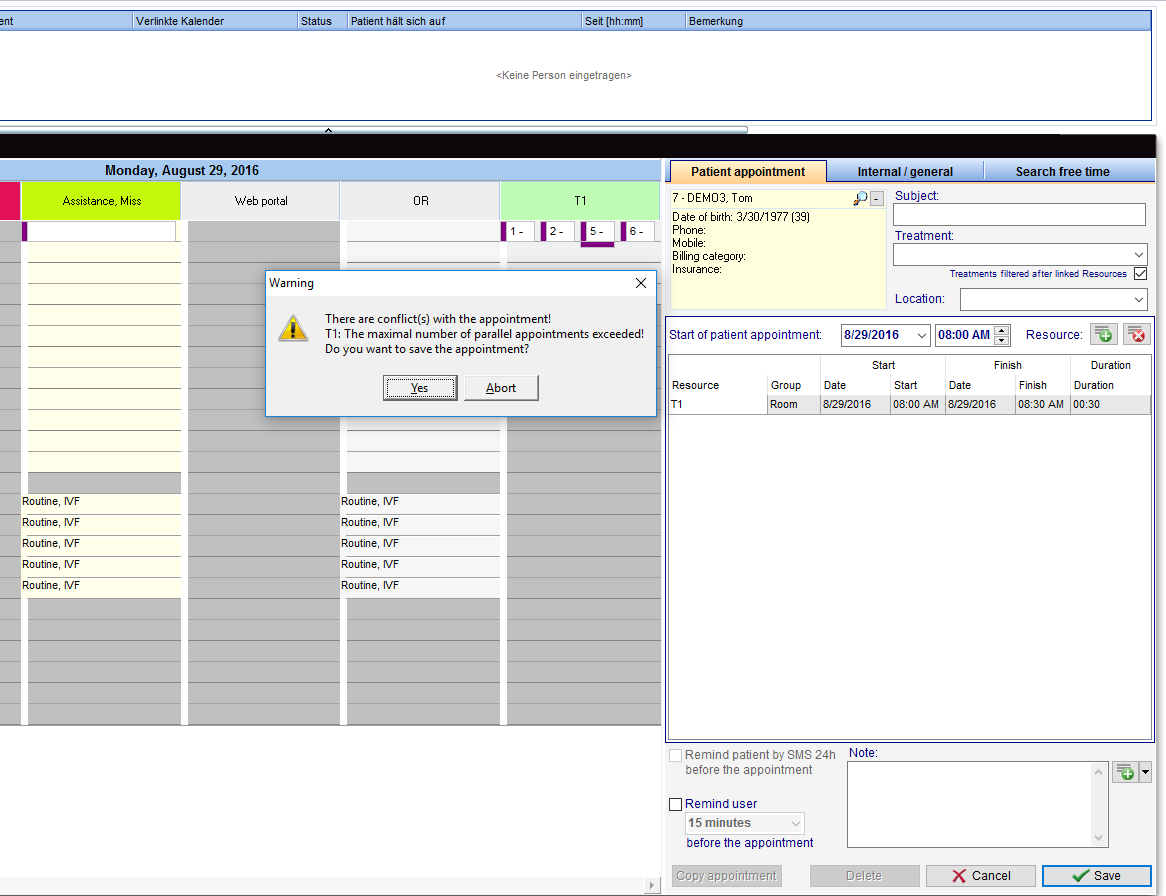
Task: Enable Remind patient by SMS 24h checkbox
Action: coord(676,755)
